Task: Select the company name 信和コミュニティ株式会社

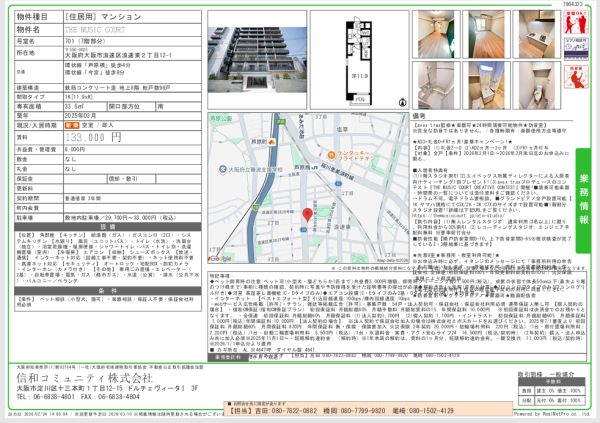Action: [x=85, y=378]
